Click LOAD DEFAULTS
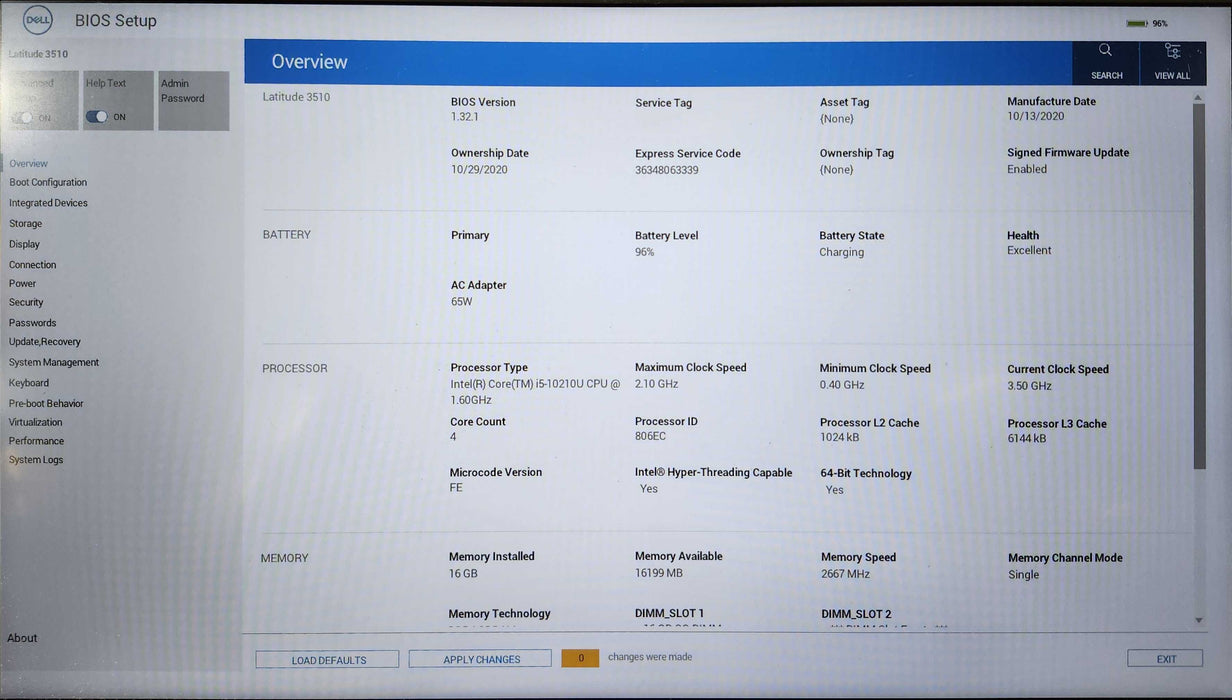 coord(326,658)
